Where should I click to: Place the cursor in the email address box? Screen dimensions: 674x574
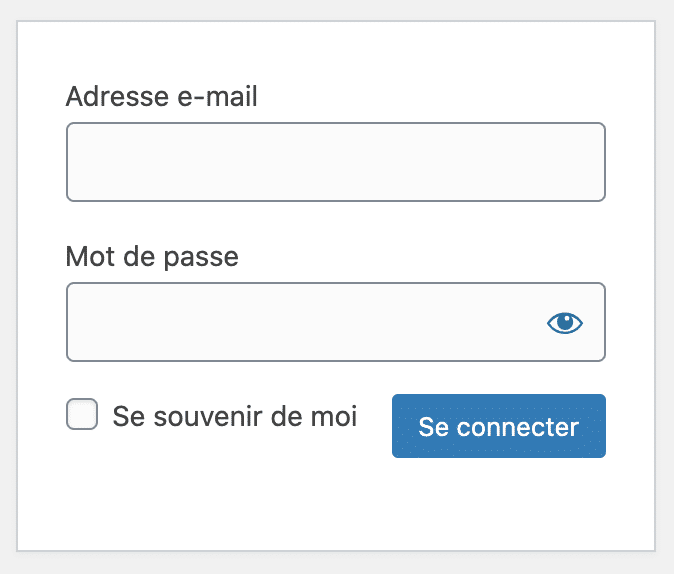tap(336, 162)
